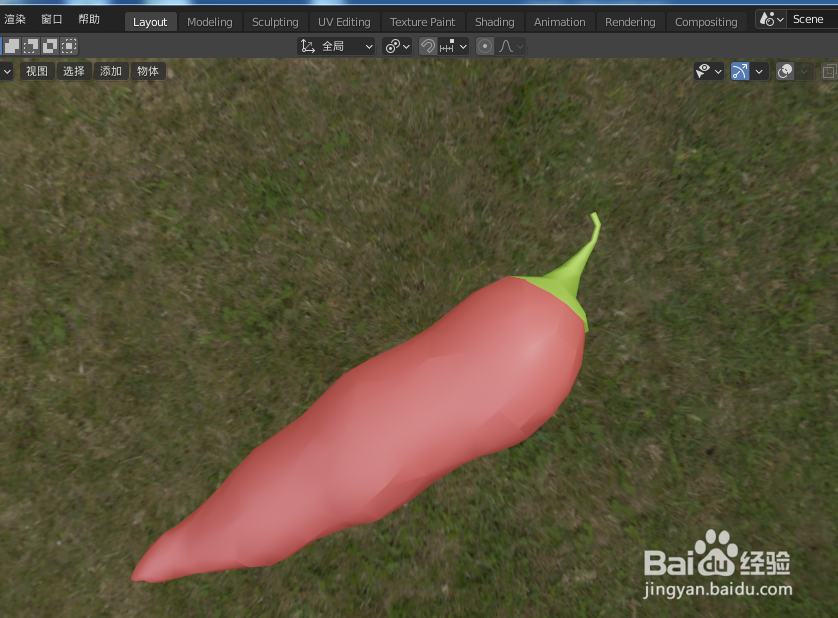Open the 渲染 menu

(14, 17)
